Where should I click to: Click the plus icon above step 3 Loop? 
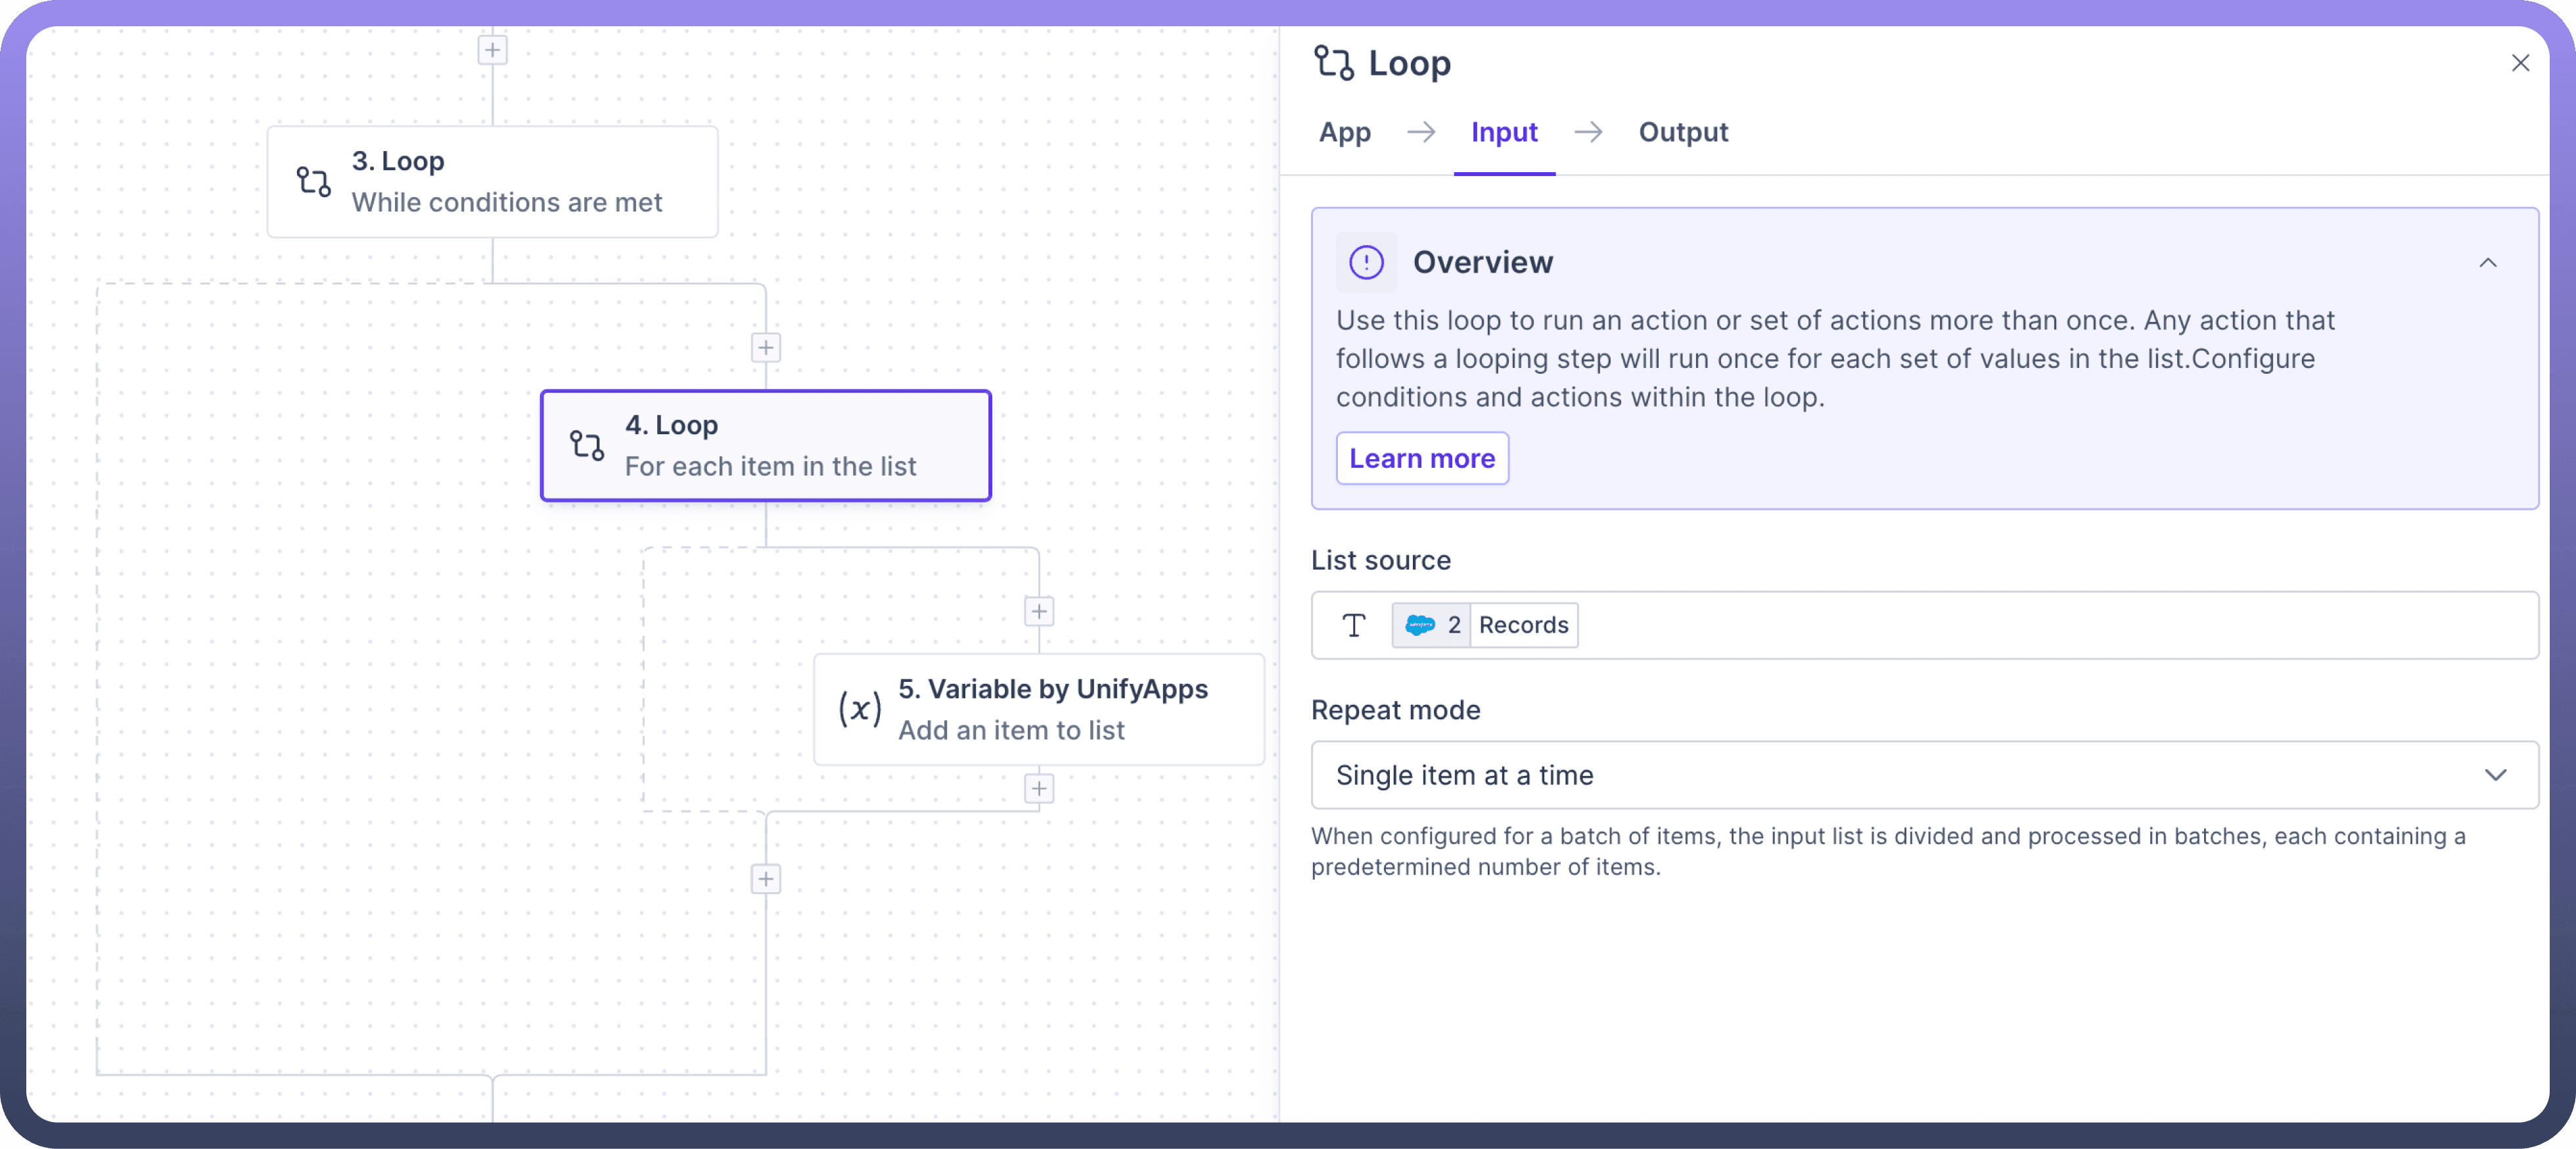point(492,50)
